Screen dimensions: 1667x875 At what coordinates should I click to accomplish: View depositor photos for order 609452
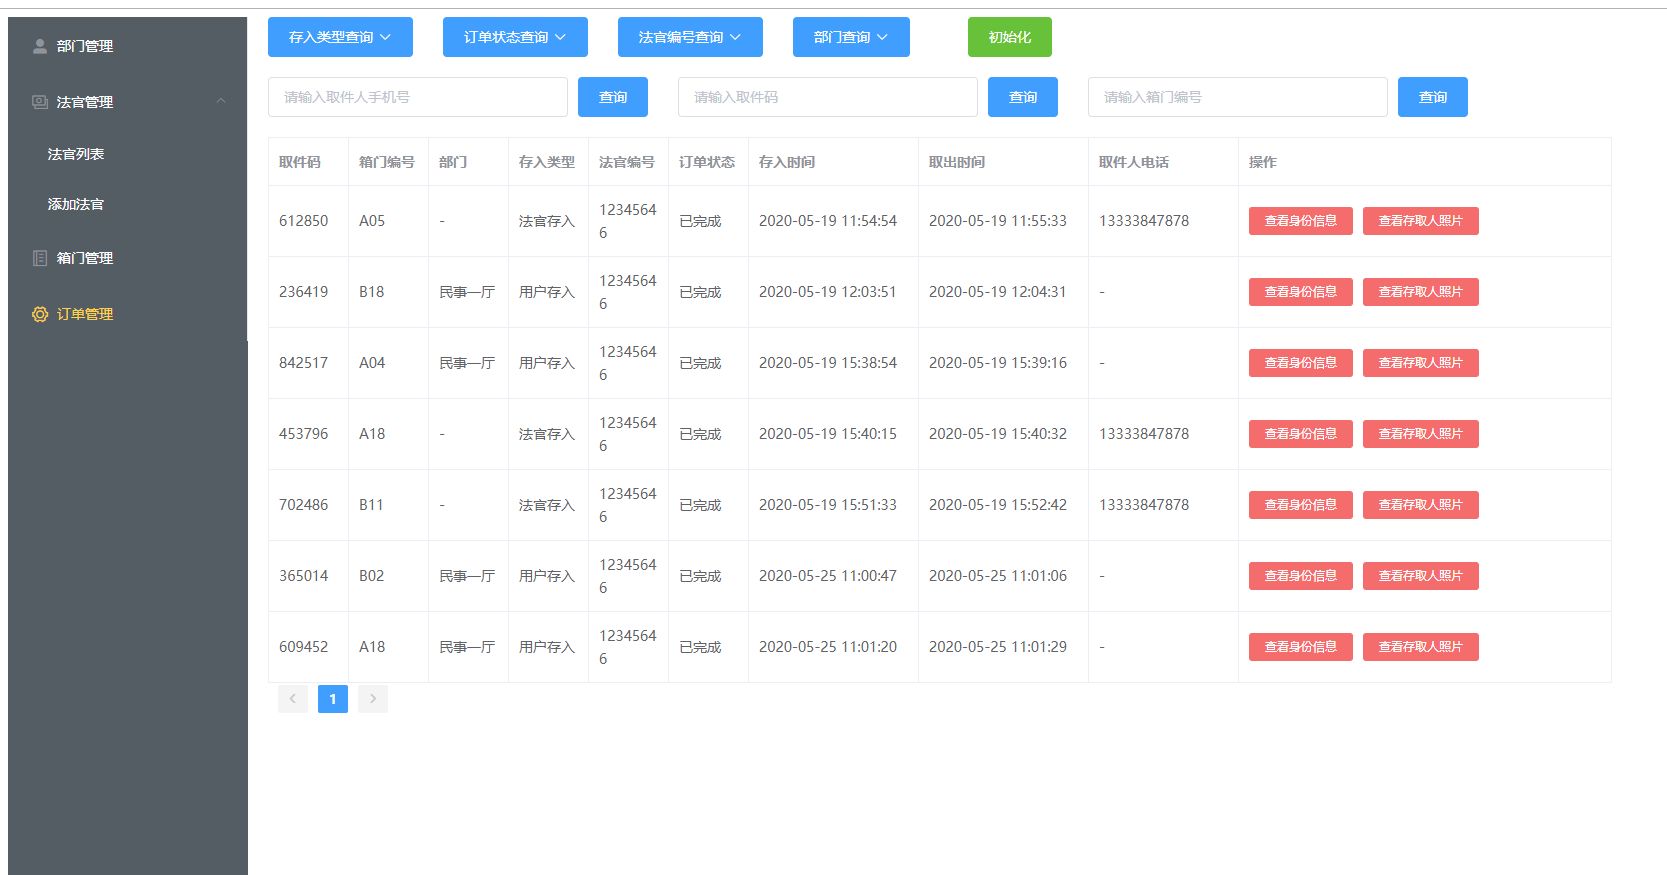tap(1420, 647)
